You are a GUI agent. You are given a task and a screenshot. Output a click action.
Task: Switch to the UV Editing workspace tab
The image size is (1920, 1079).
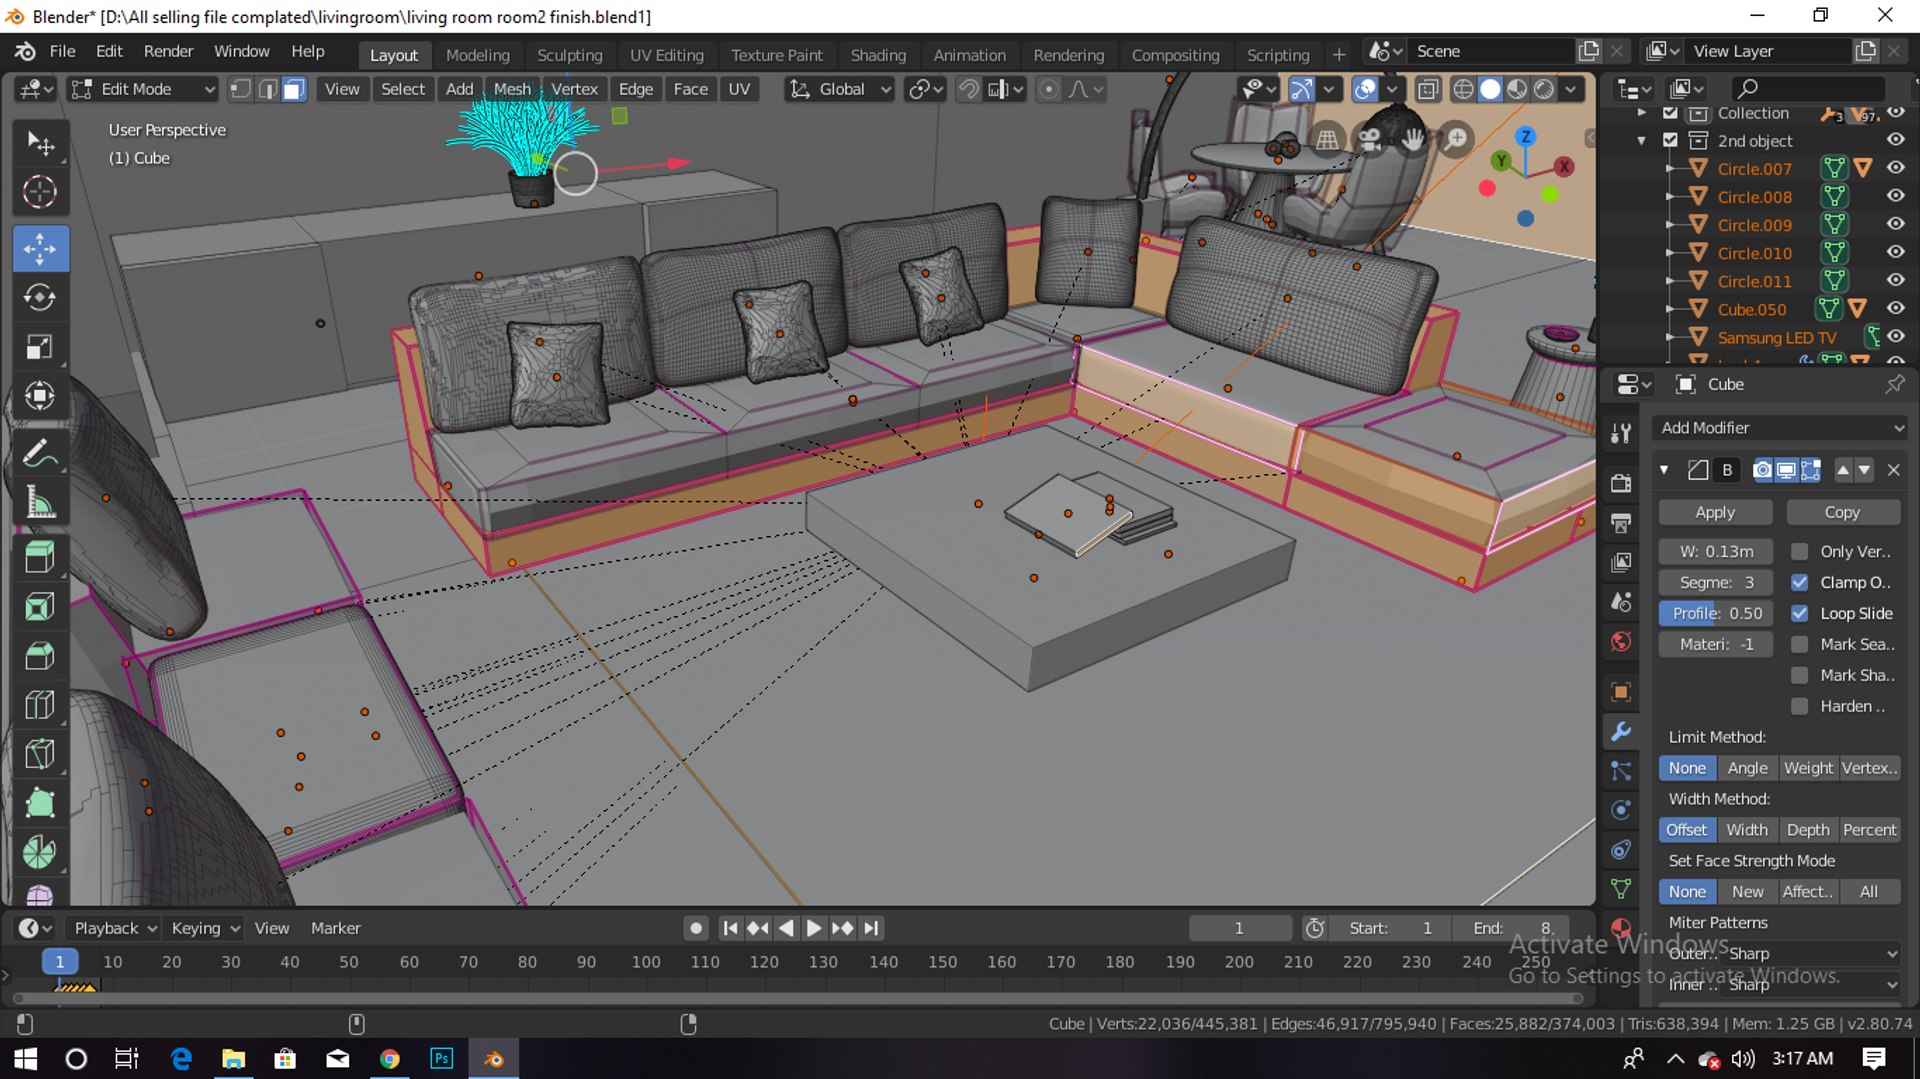666,55
